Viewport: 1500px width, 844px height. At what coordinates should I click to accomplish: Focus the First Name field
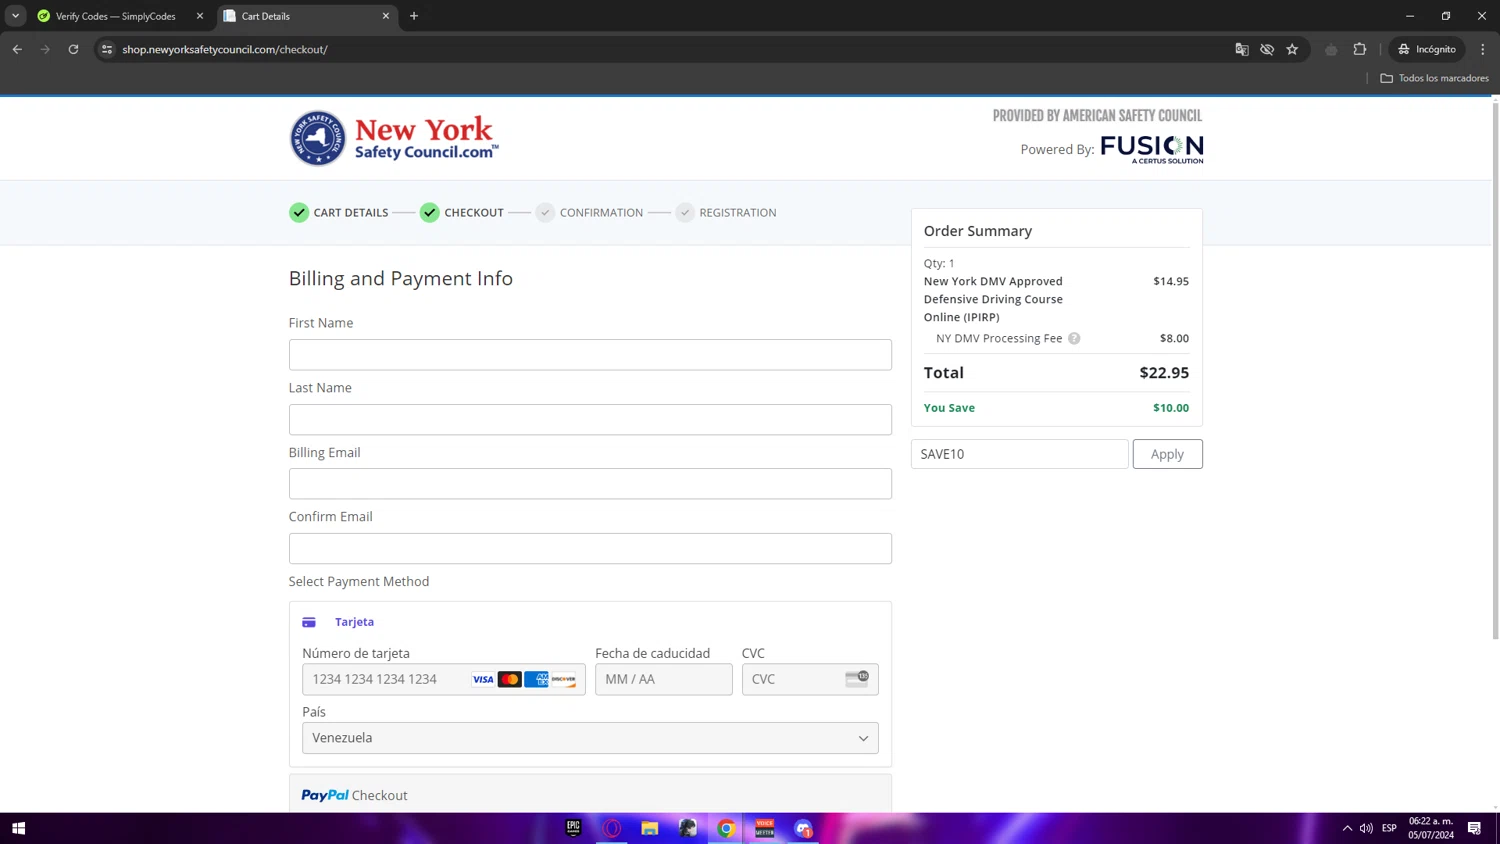click(x=590, y=355)
